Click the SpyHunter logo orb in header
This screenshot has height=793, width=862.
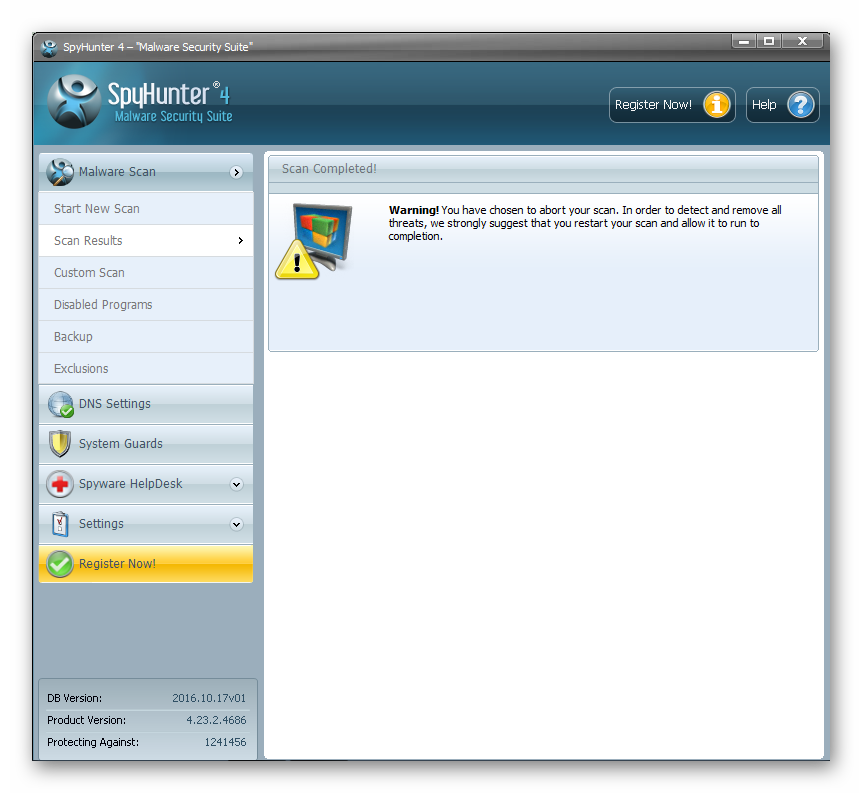pyautogui.click(x=74, y=102)
